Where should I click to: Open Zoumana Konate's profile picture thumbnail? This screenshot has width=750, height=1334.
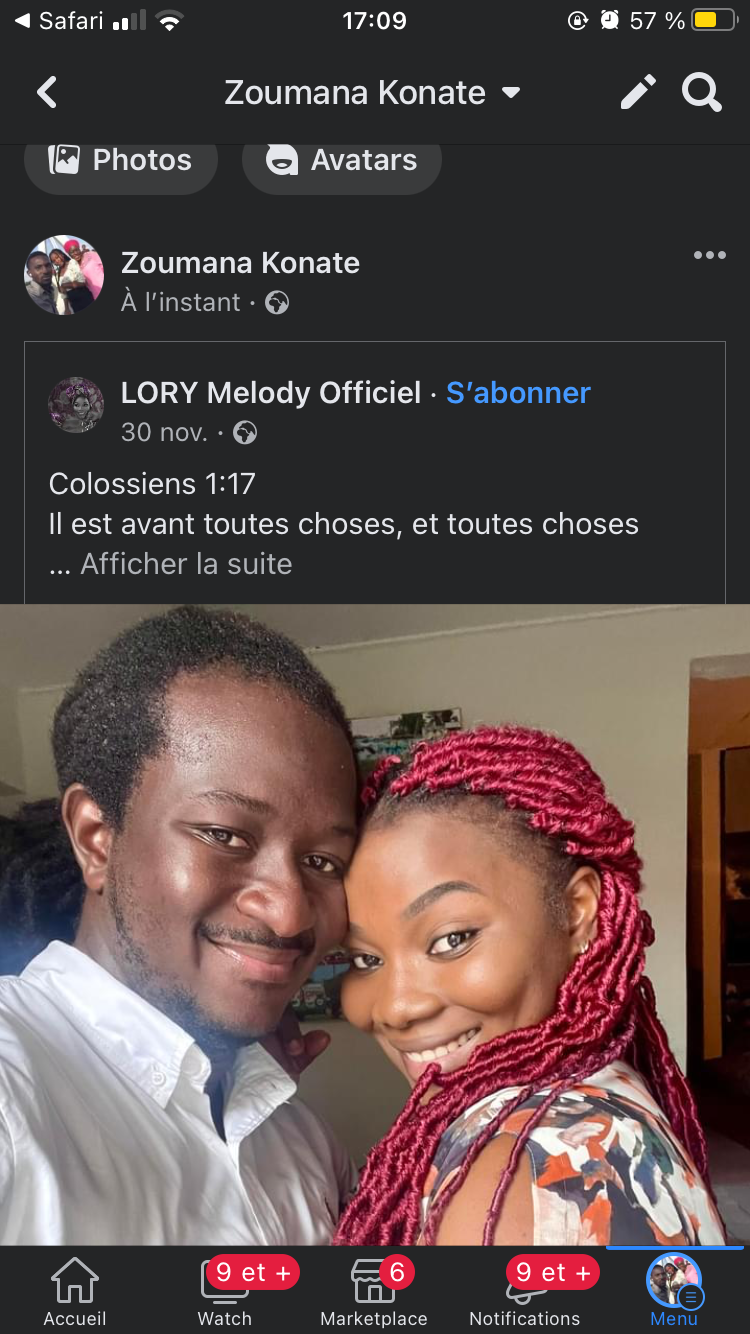coord(64,275)
